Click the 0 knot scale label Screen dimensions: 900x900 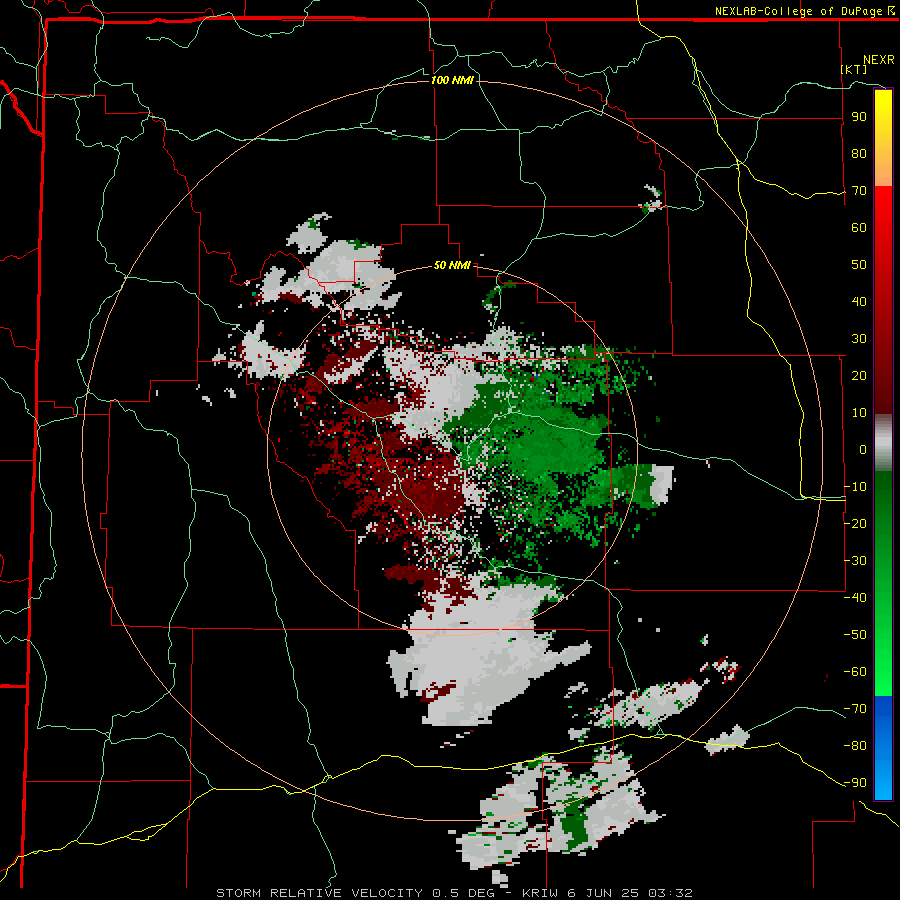[863, 450]
